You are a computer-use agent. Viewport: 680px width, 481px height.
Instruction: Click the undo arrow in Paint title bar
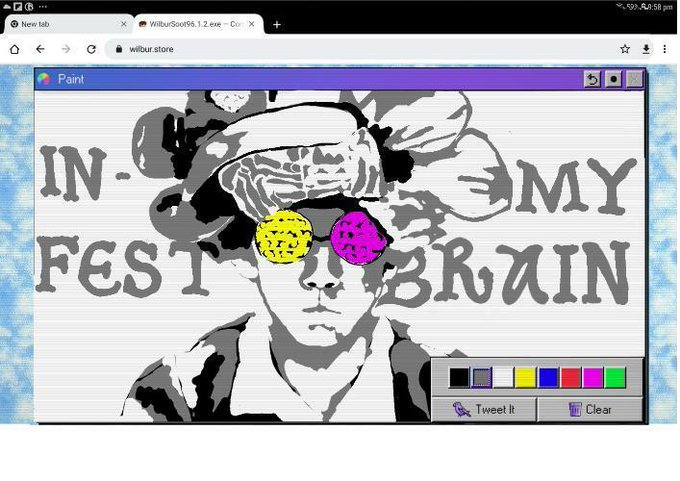click(592, 79)
